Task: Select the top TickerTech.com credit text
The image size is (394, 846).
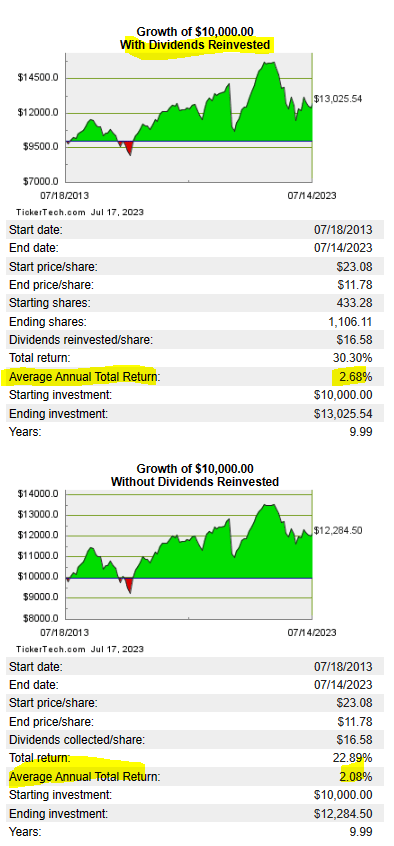Action: point(80,212)
